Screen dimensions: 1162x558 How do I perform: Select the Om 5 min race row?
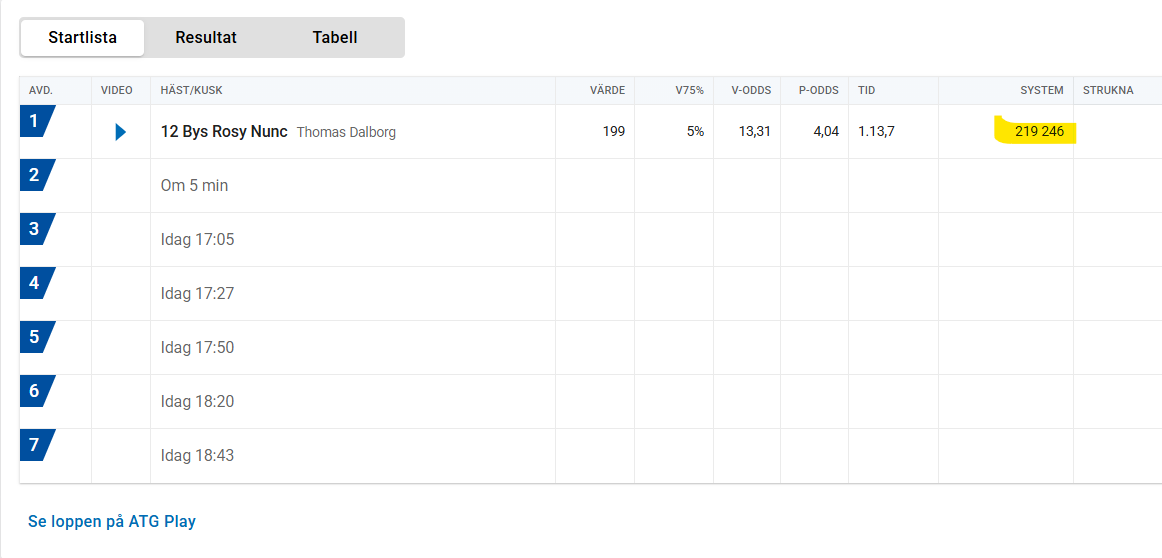click(591, 185)
